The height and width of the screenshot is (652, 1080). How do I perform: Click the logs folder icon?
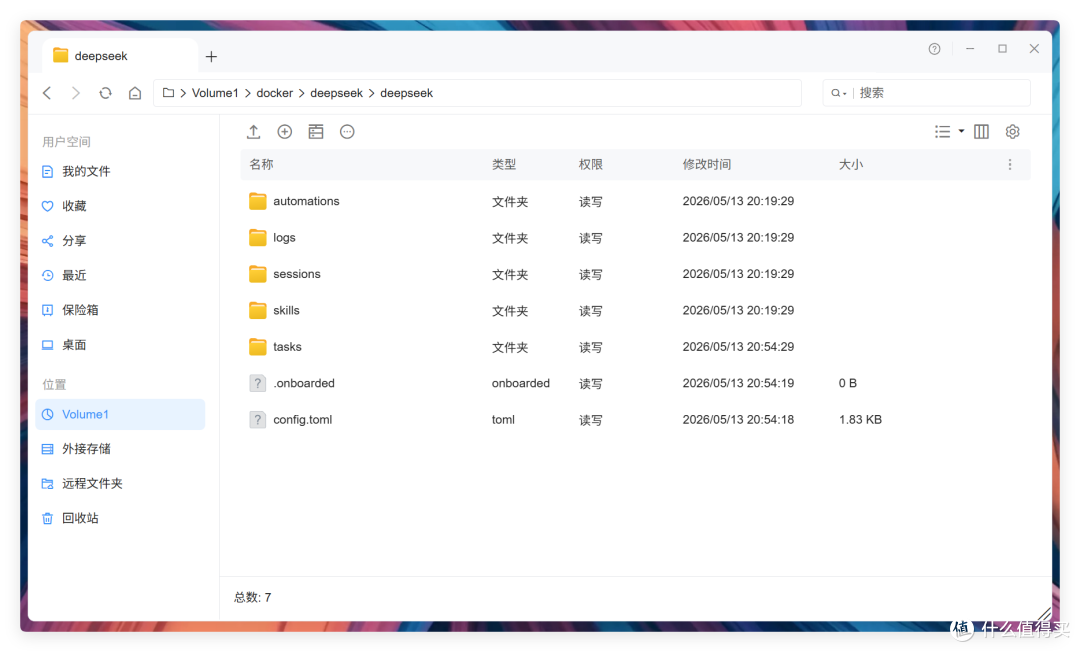tap(258, 238)
